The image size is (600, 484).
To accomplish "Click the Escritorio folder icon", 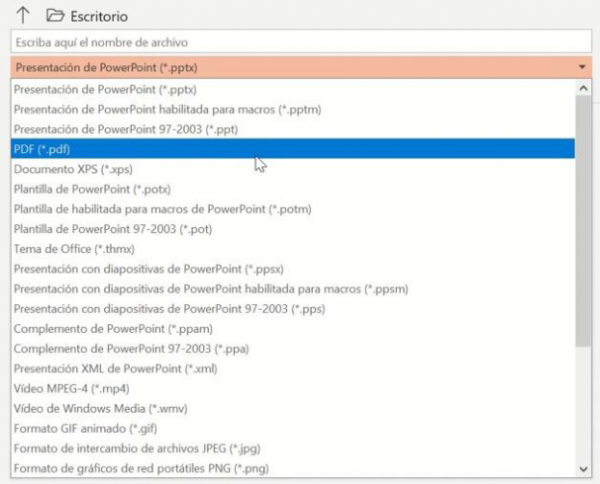I will (x=55, y=15).
